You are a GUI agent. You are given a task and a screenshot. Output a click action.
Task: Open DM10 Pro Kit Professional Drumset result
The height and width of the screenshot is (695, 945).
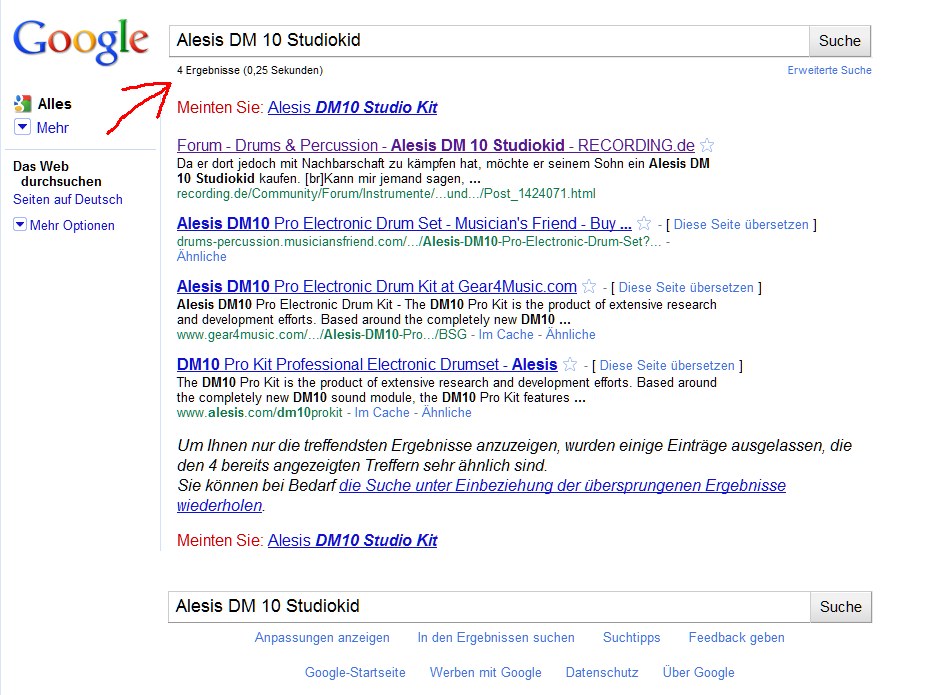tap(367, 365)
